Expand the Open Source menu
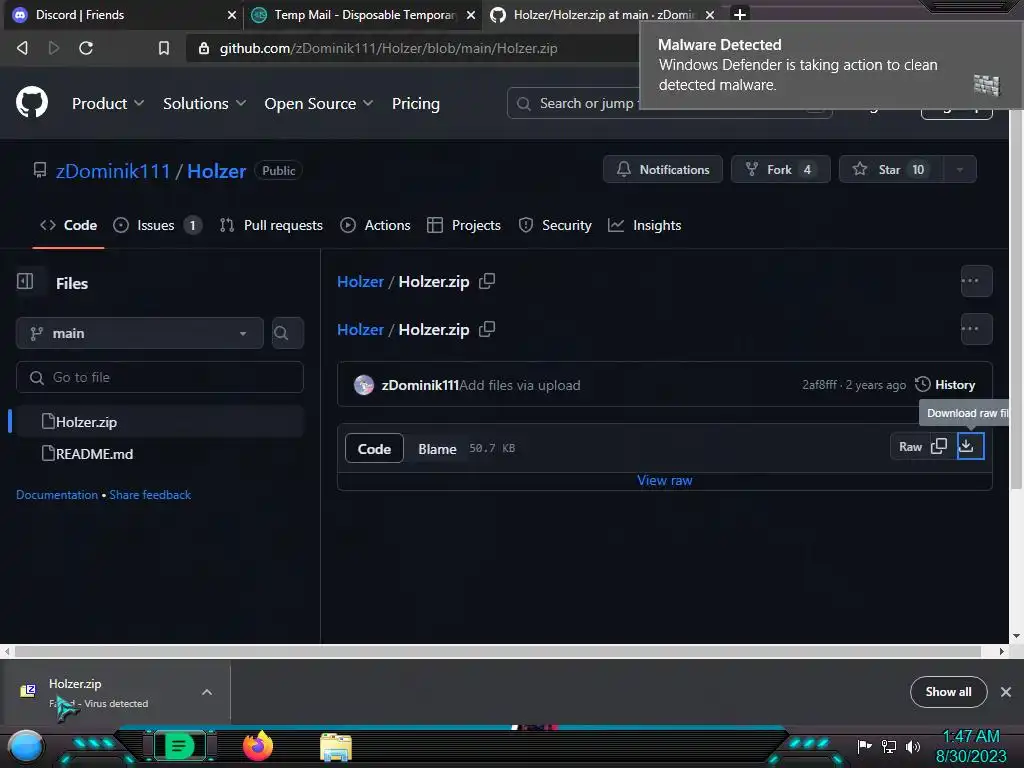 (319, 103)
